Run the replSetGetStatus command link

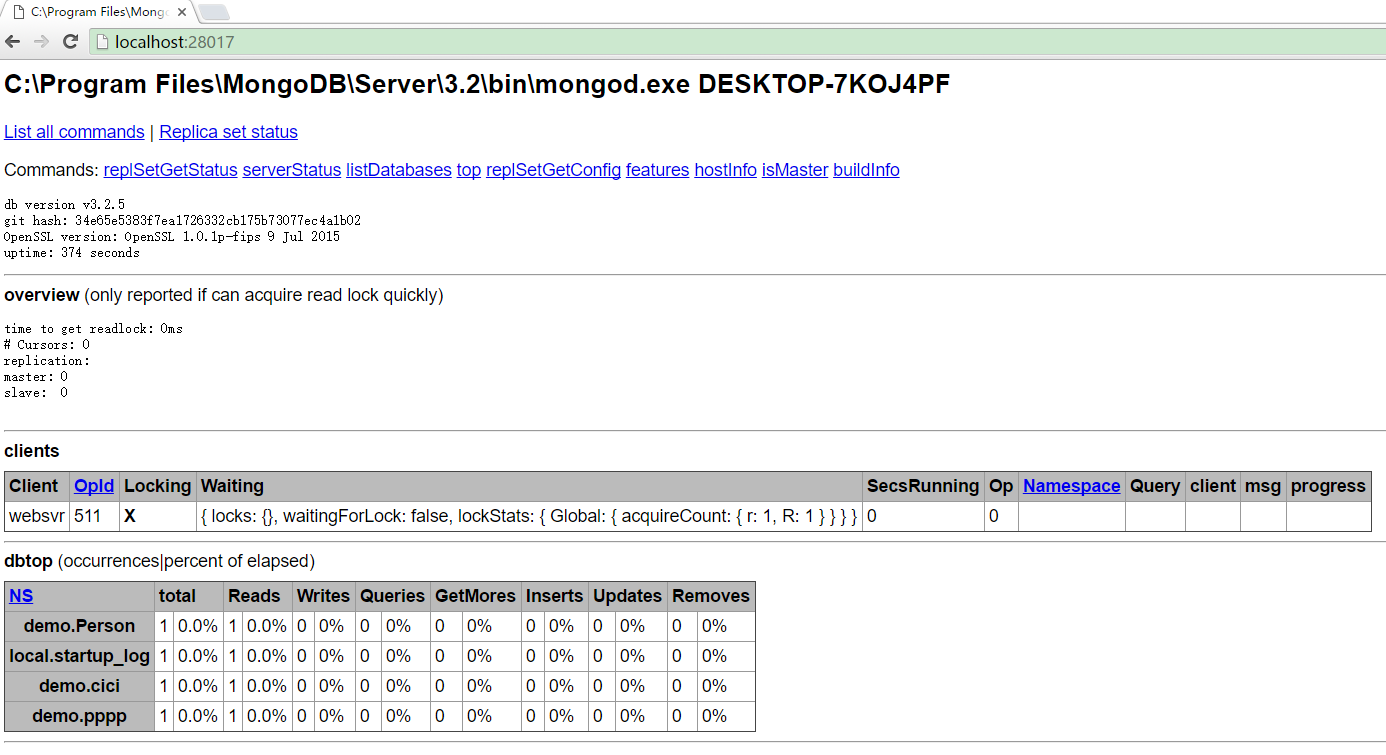[x=170, y=170]
